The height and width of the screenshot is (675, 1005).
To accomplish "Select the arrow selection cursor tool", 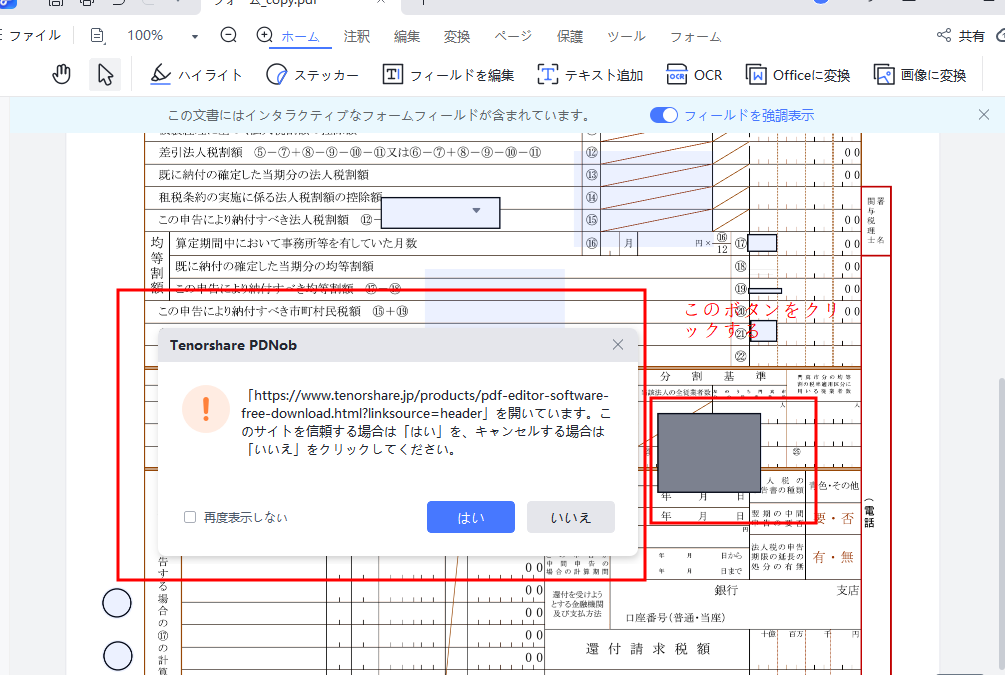I will [104, 73].
